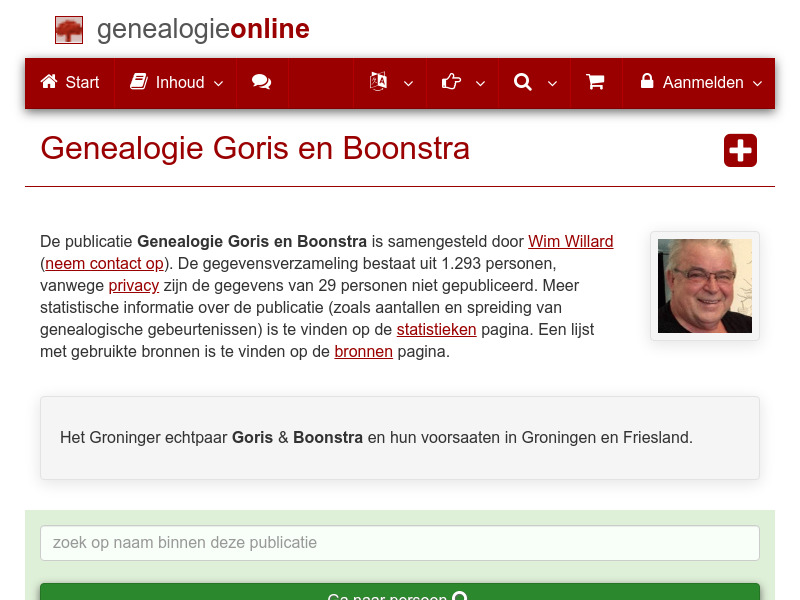This screenshot has width=800, height=600.
Task: Open the privacy link
Action: (134, 285)
